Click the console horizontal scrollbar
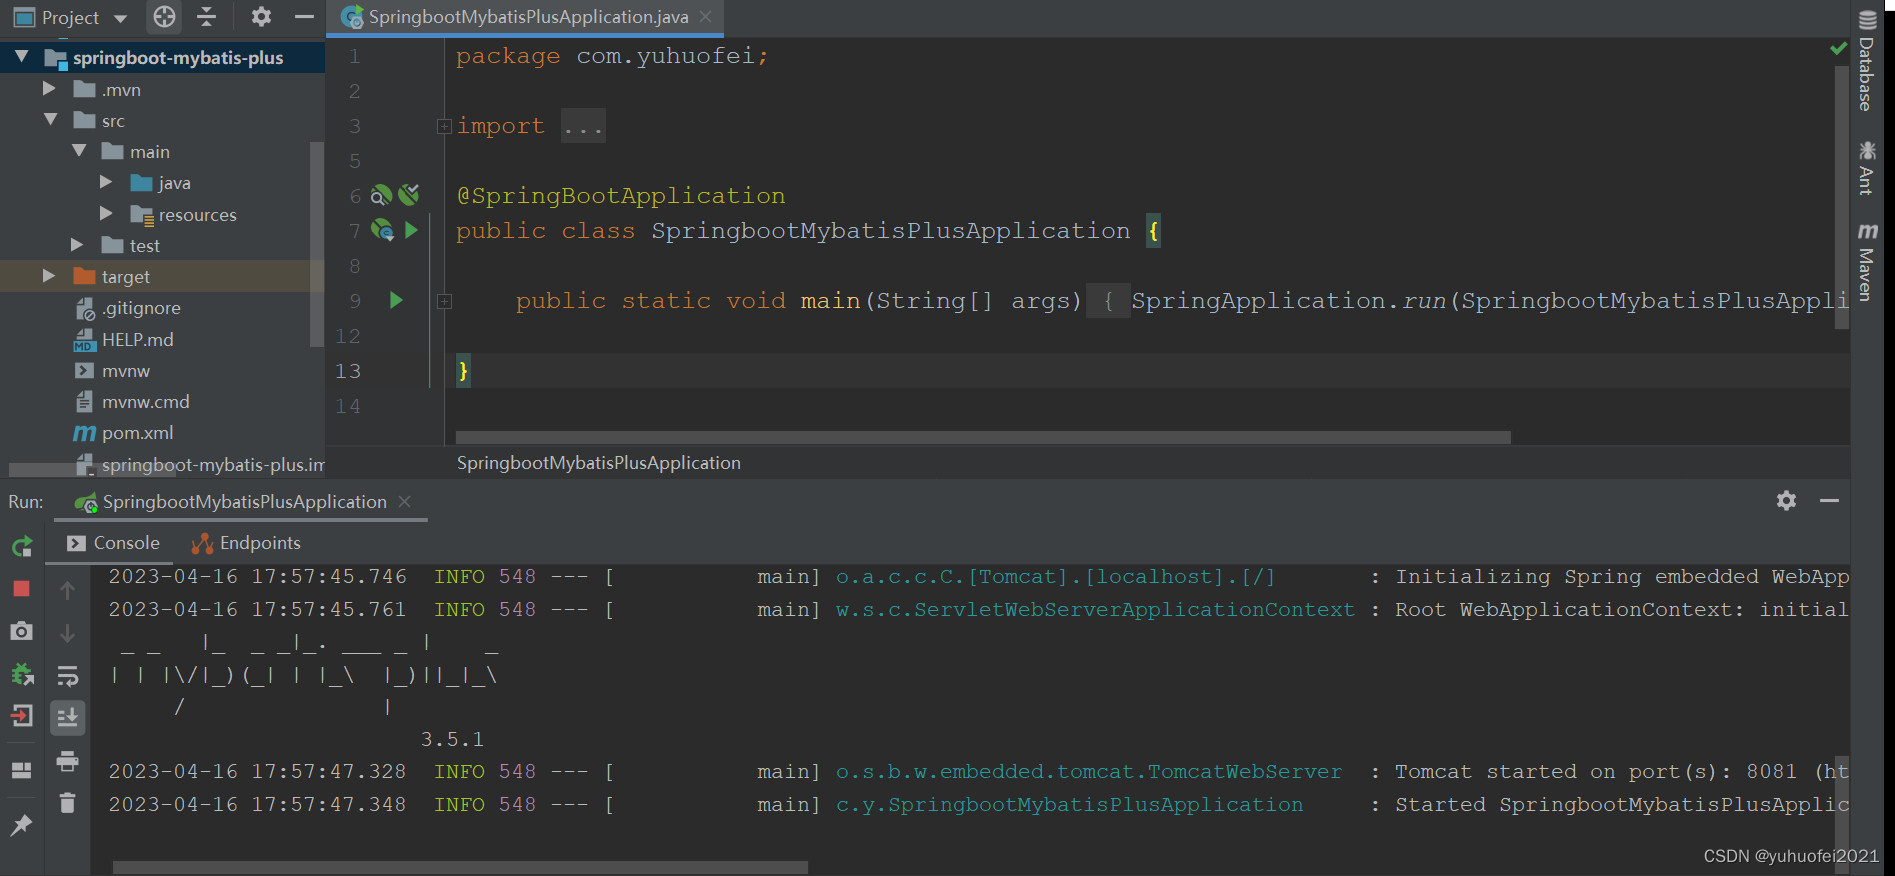The image size is (1895, 876). click(460, 867)
